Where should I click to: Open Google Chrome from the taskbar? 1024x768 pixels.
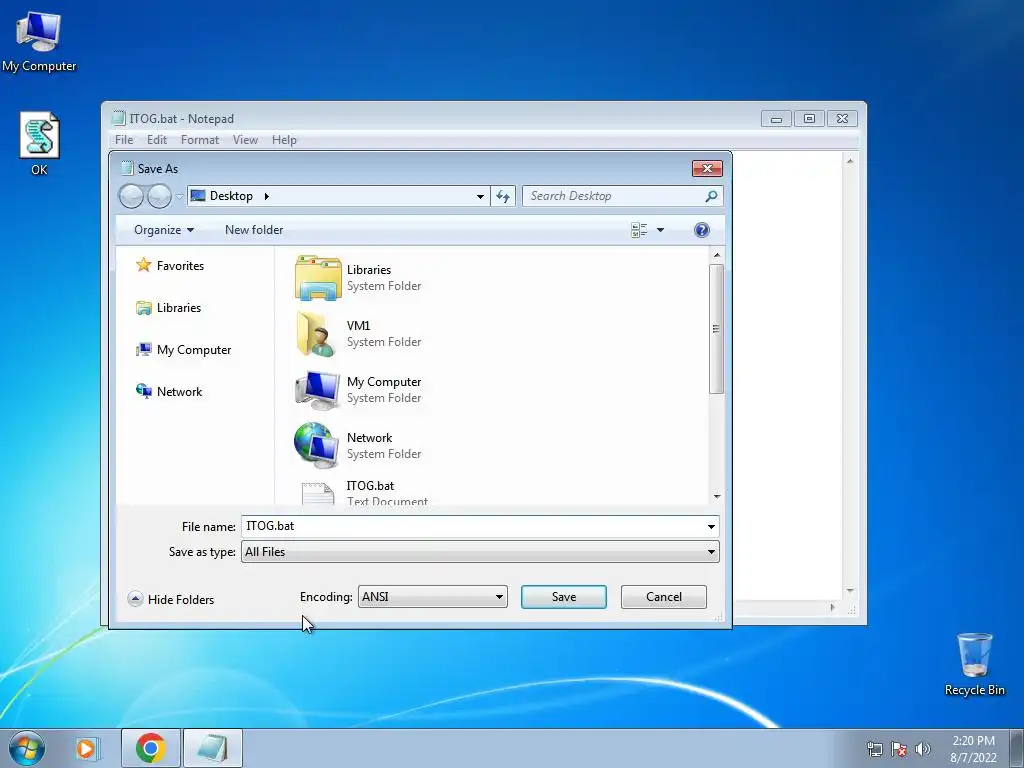150,748
